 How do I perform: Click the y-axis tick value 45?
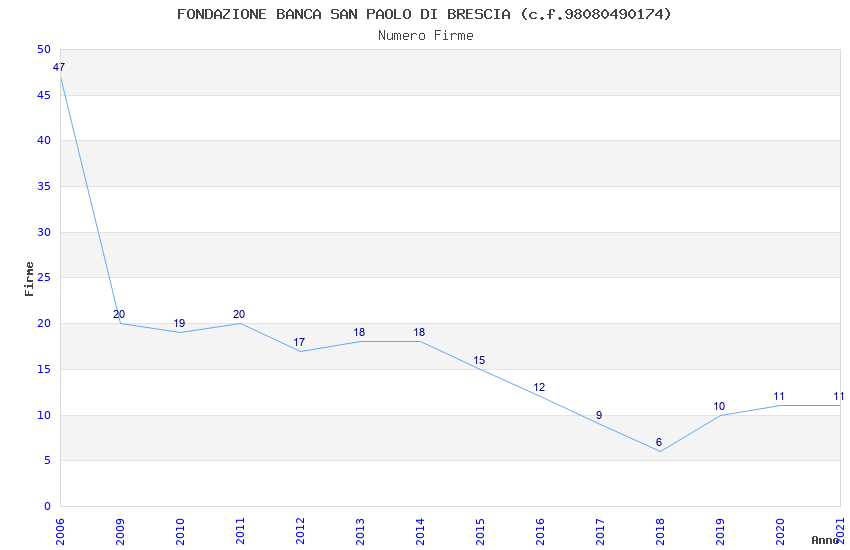point(44,95)
